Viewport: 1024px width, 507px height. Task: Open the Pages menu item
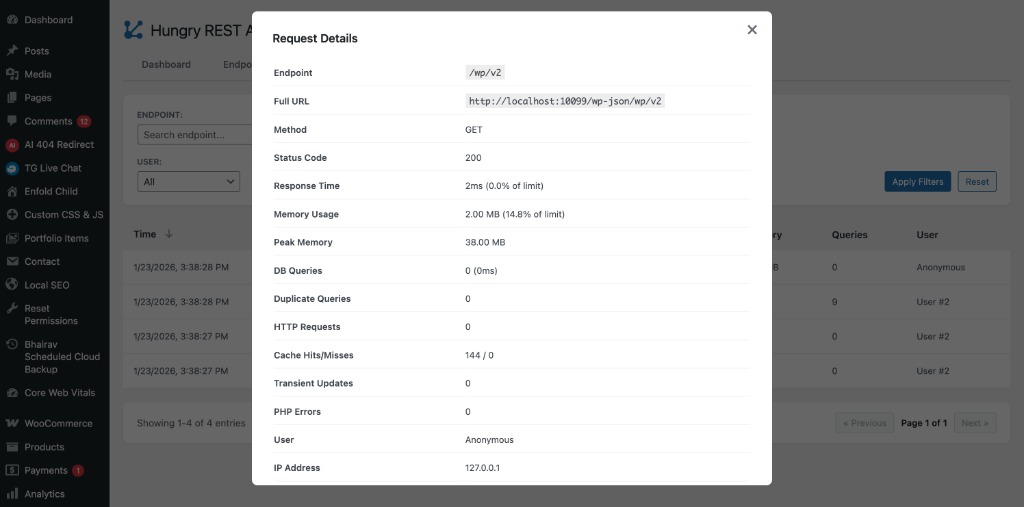[38, 98]
